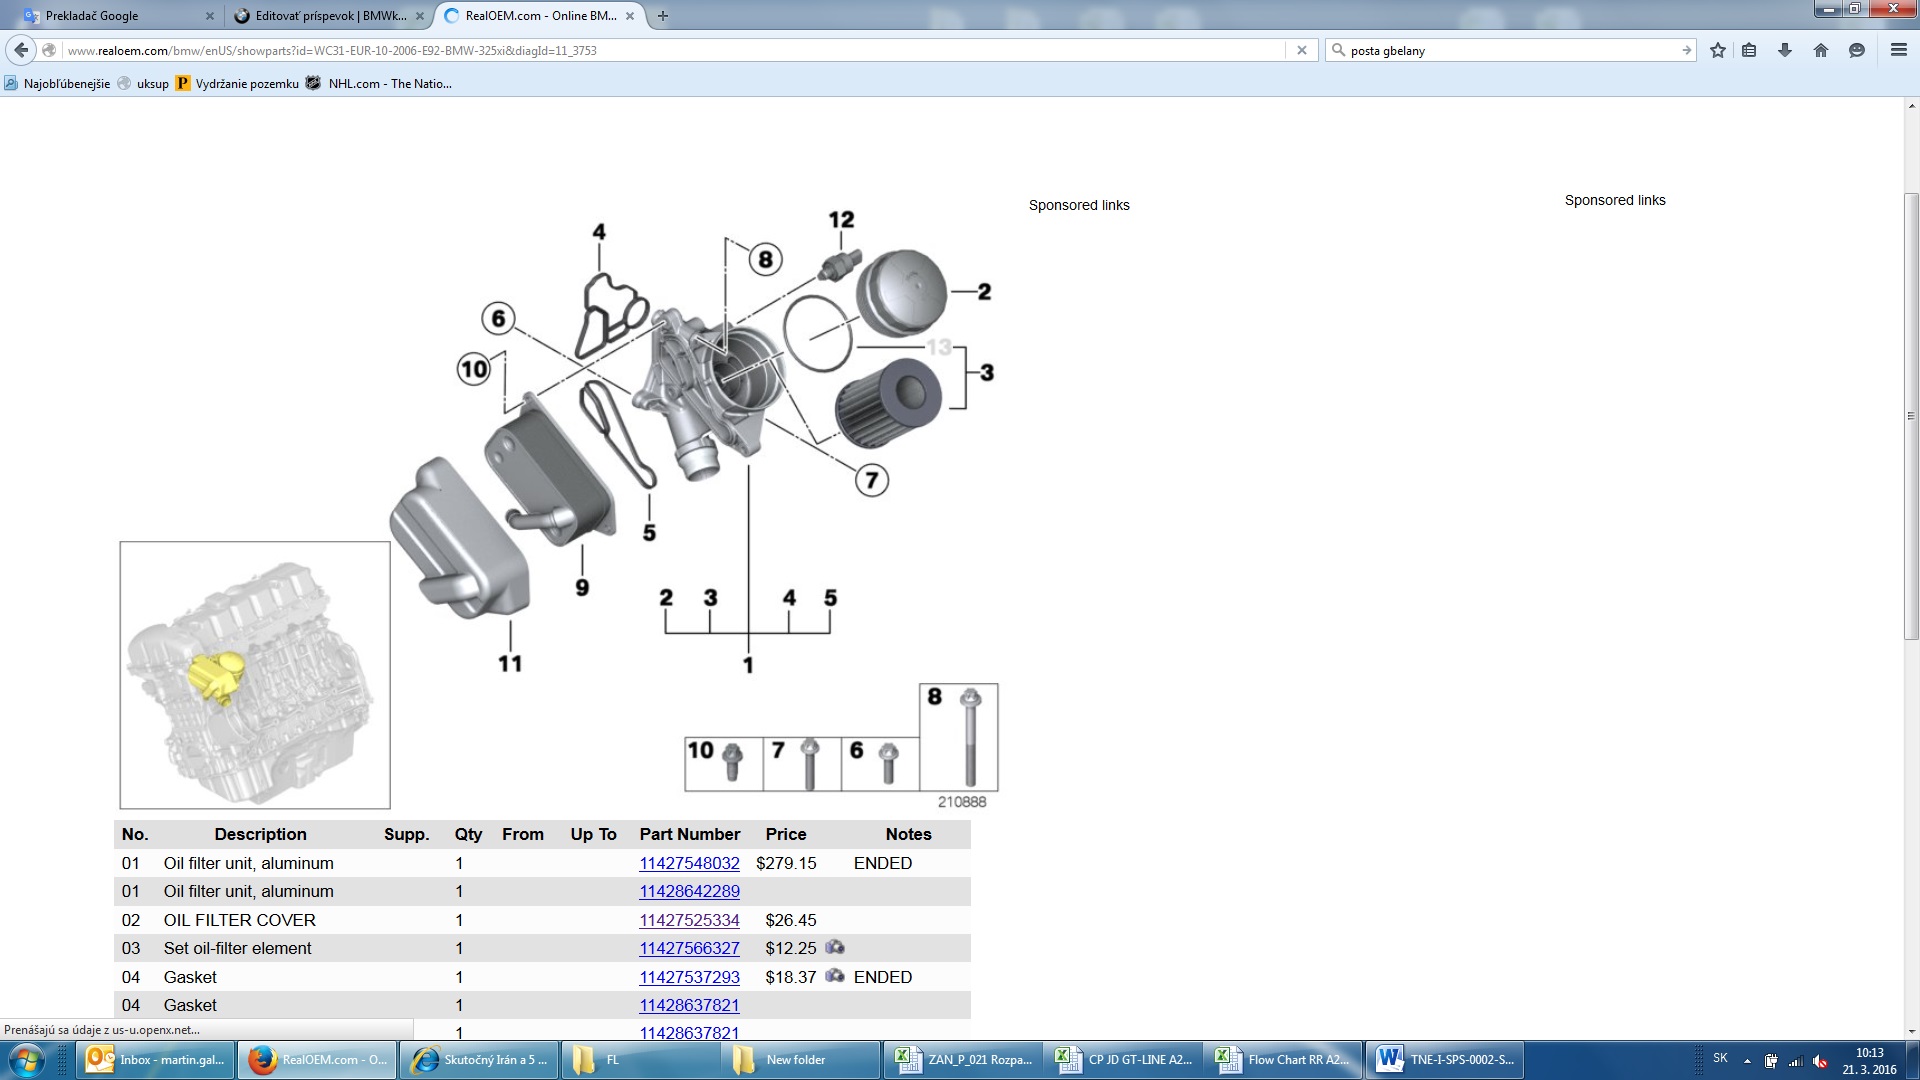Click camera icon beside oil-filter element price
The image size is (1920, 1080).
pyautogui.click(x=835, y=947)
